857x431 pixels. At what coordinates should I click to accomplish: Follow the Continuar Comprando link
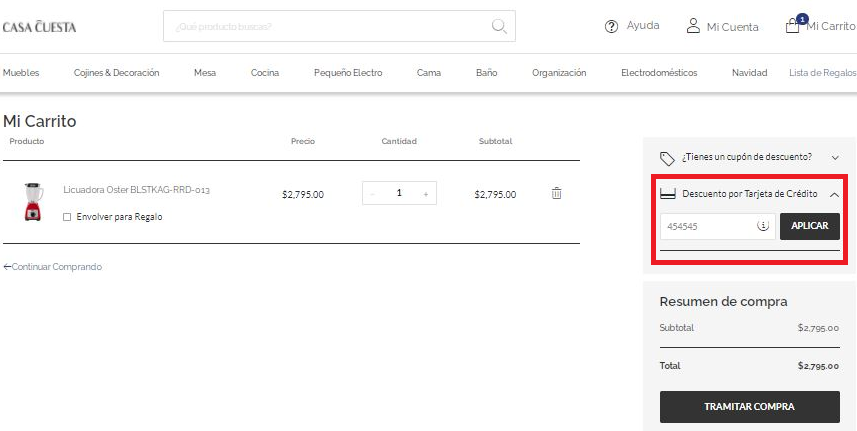point(53,267)
